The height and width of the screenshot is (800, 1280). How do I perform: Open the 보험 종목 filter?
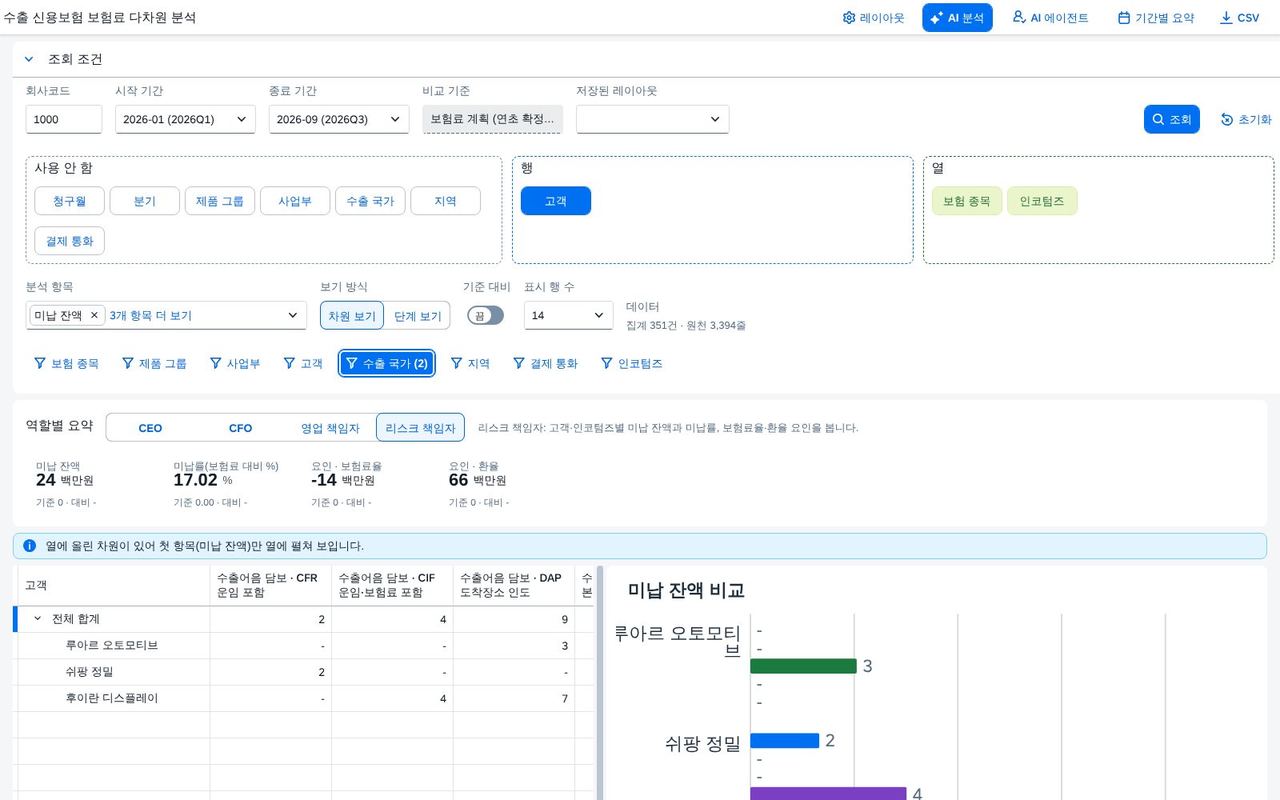(67, 363)
